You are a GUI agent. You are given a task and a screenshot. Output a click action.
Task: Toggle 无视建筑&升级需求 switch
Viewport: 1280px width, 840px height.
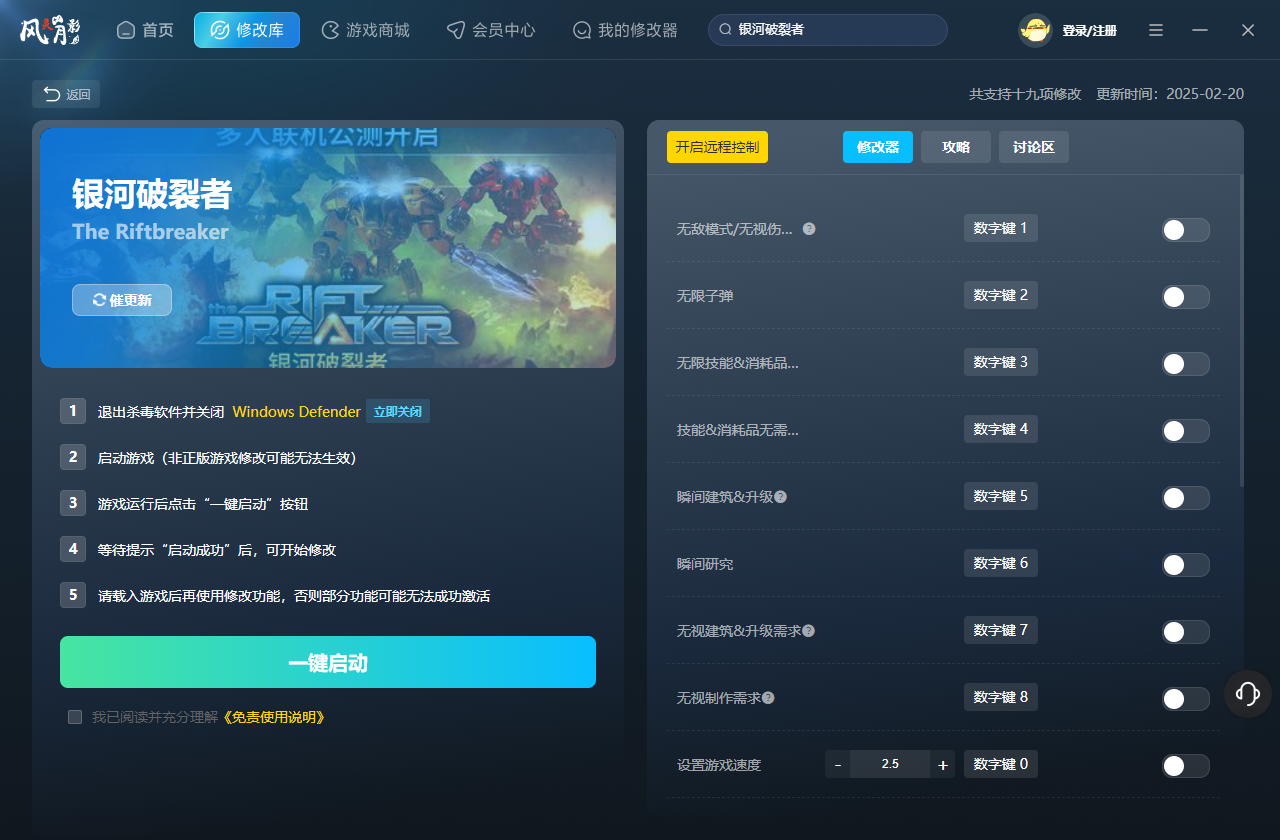(1185, 632)
